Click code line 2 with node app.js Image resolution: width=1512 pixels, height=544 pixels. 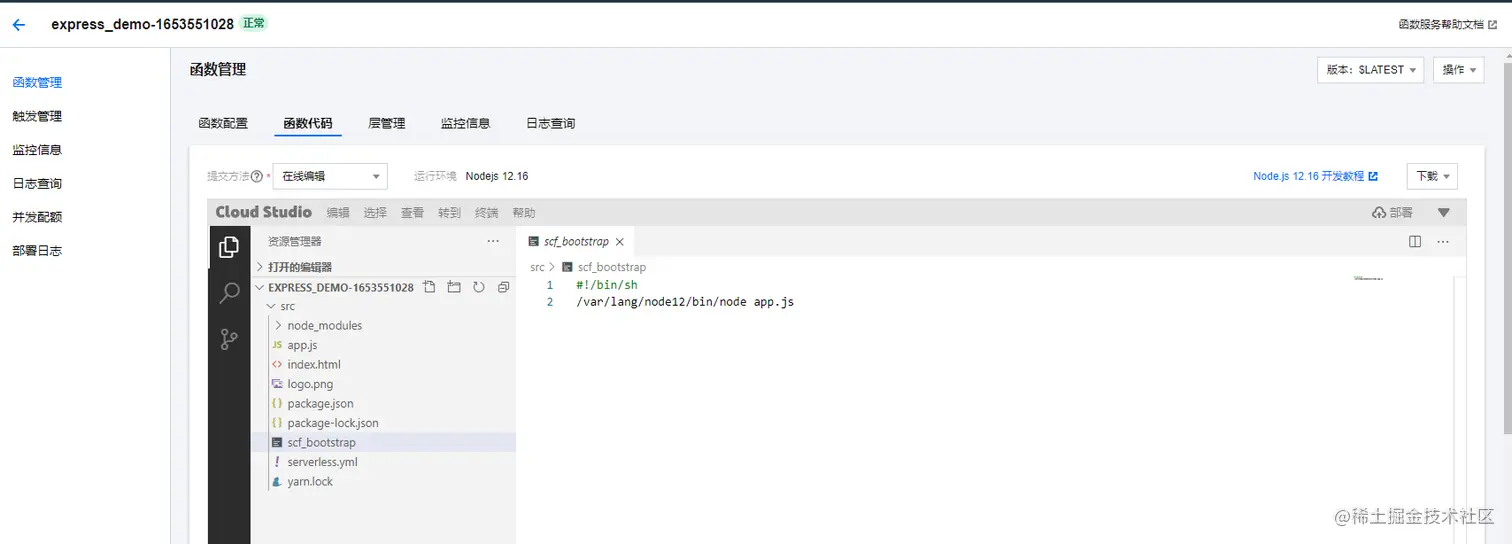pyautogui.click(x=685, y=301)
